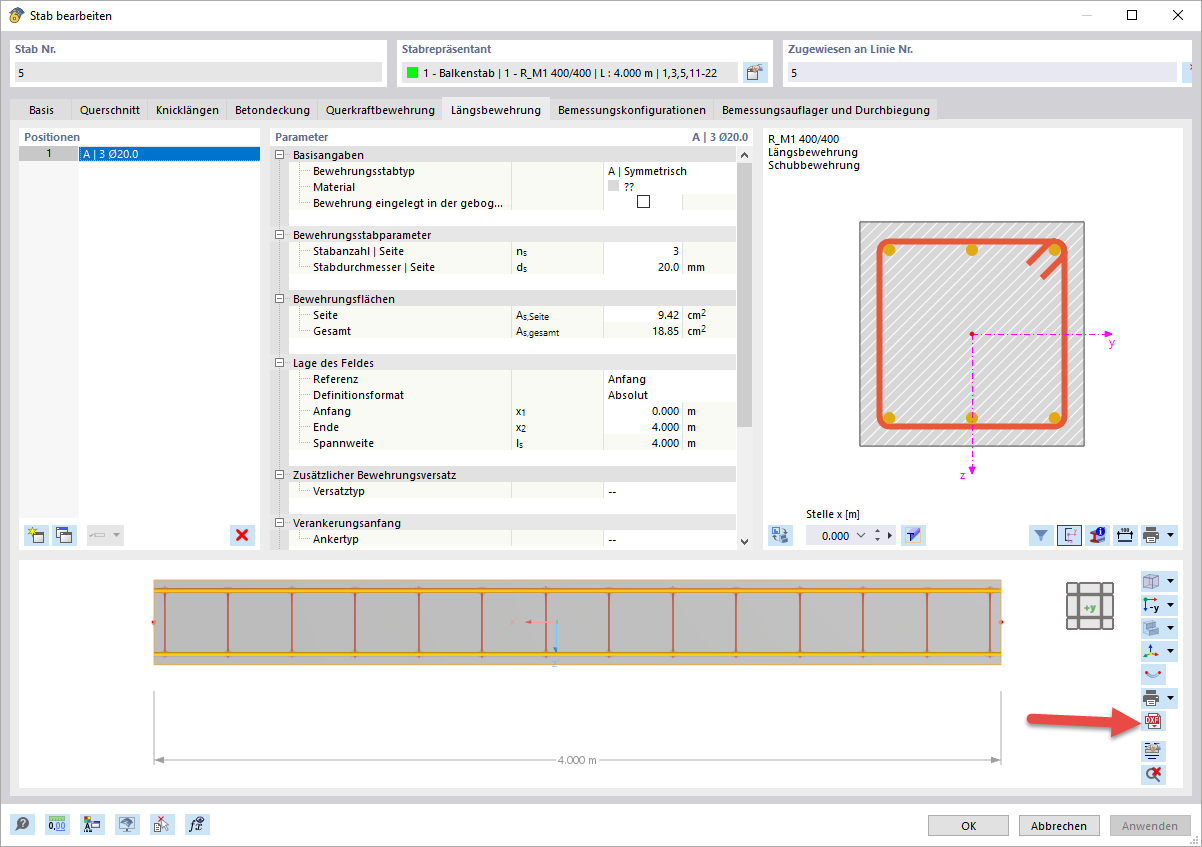Screen dimensions: 1202x847
Task: Collapse Zusätzlicher Bewehrungsversatz group
Action: click(x=280, y=475)
